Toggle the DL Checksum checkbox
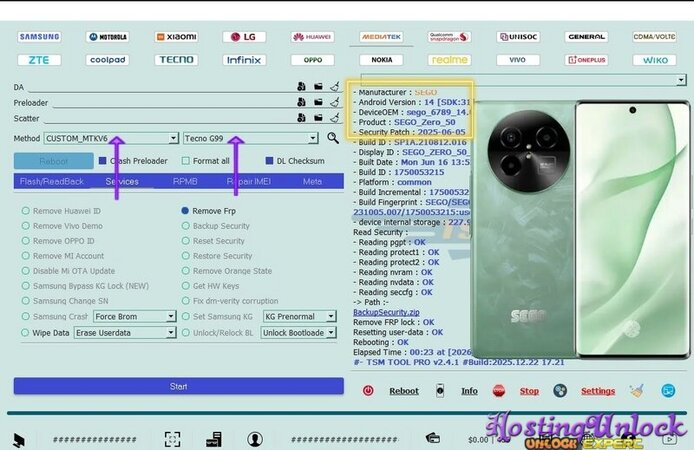 [269, 160]
